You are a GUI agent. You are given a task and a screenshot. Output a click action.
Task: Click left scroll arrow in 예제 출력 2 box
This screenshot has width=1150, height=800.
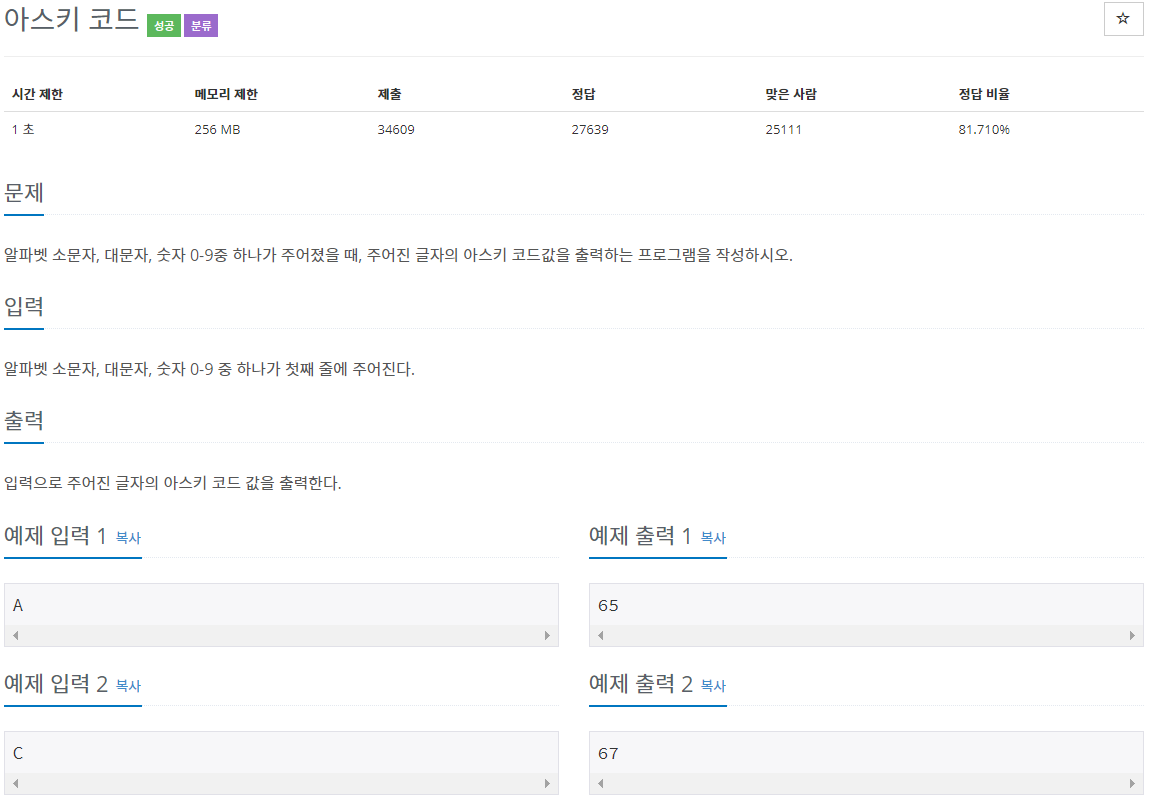point(601,784)
